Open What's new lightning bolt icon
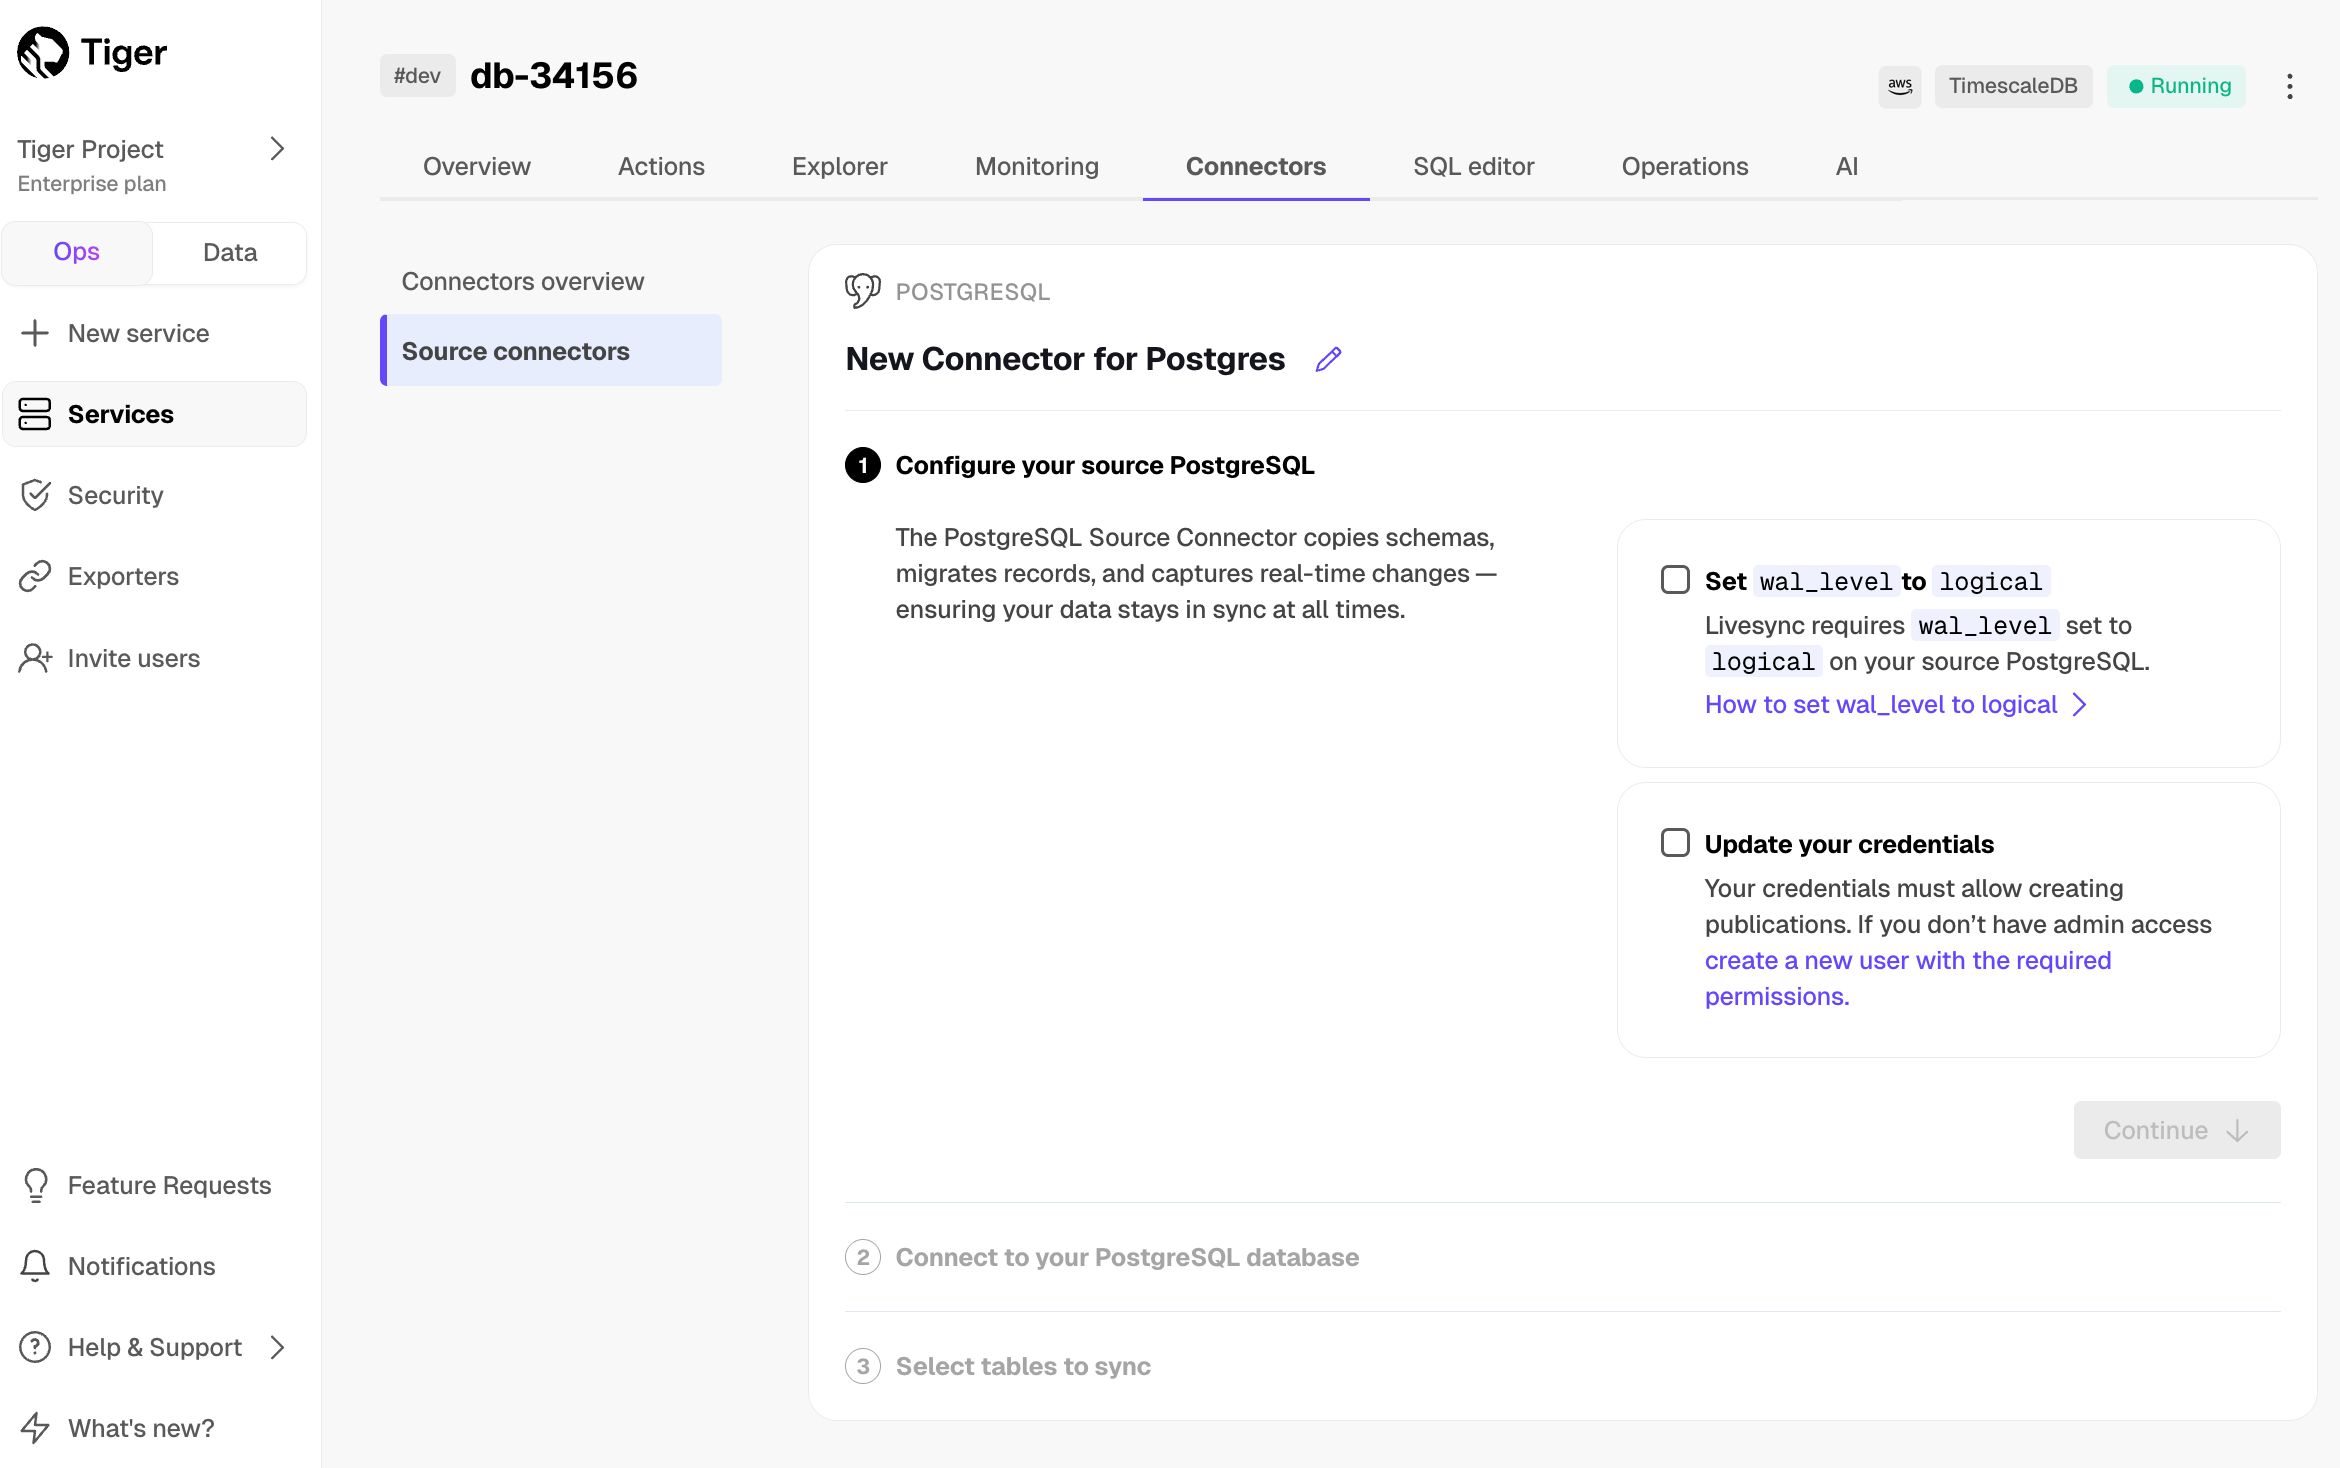 point(35,1428)
